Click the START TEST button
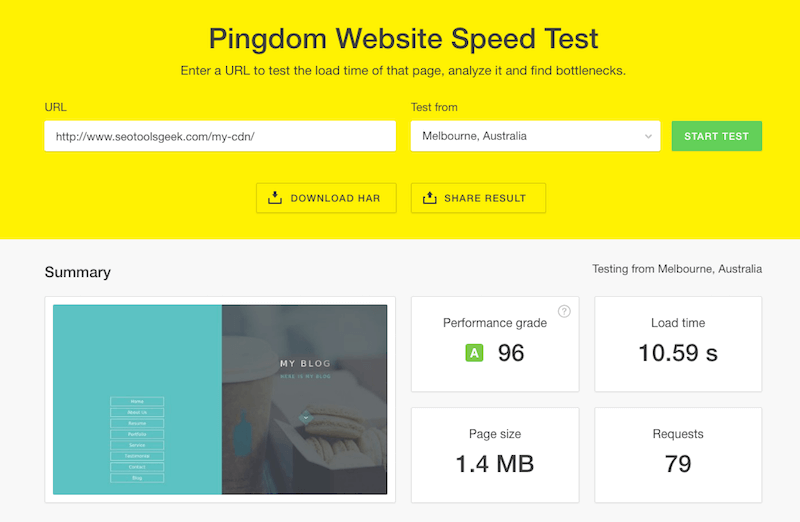Screen dimensions: 800x522 (716, 136)
